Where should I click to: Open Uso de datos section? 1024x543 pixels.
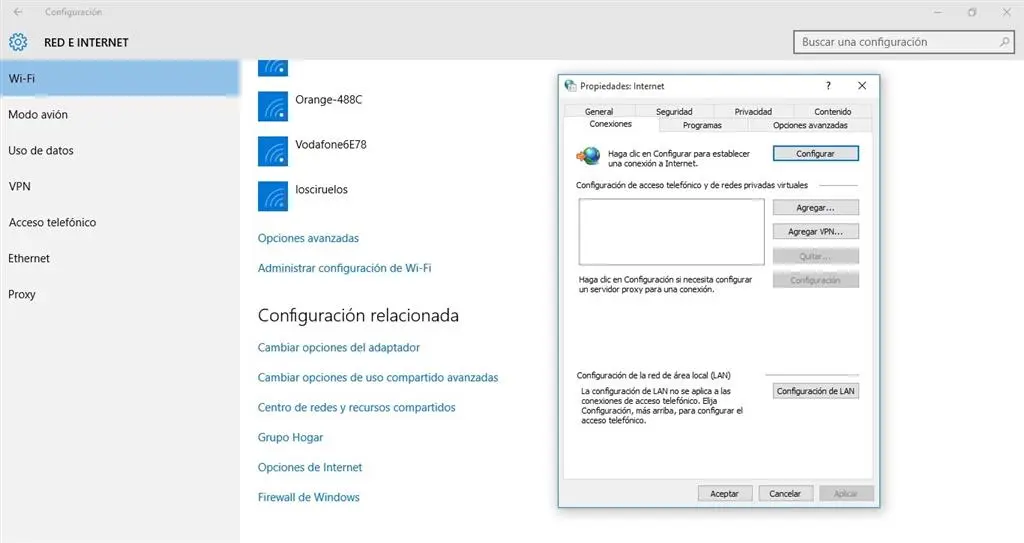coord(120,150)
